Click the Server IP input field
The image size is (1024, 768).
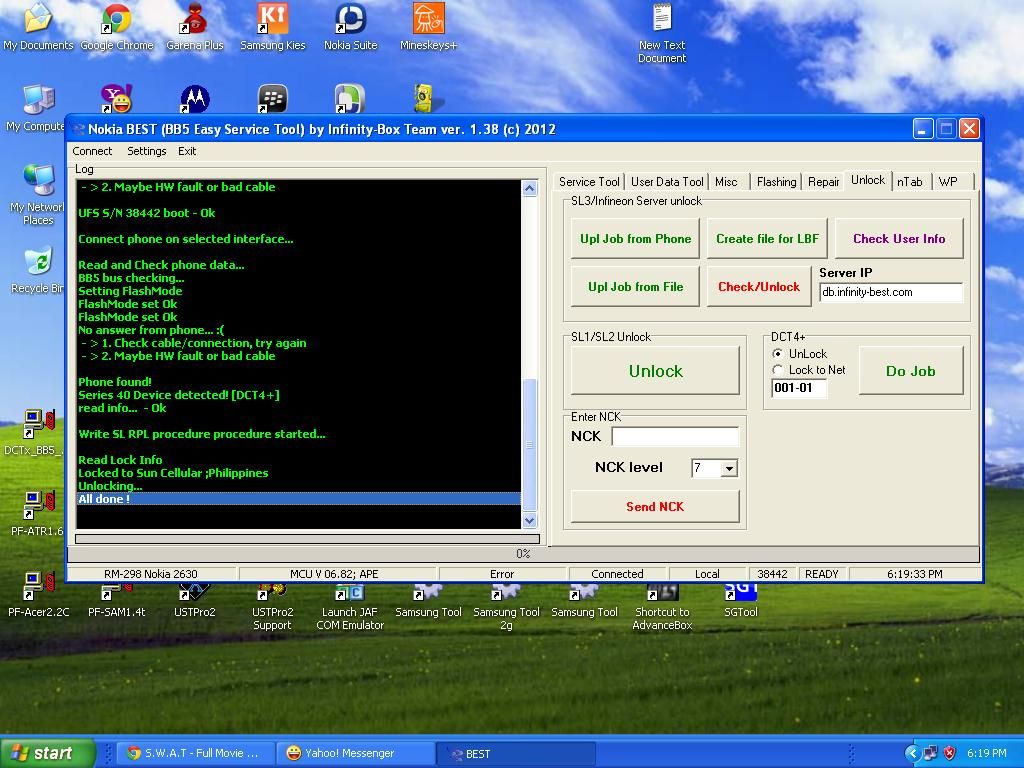[890, 292]
